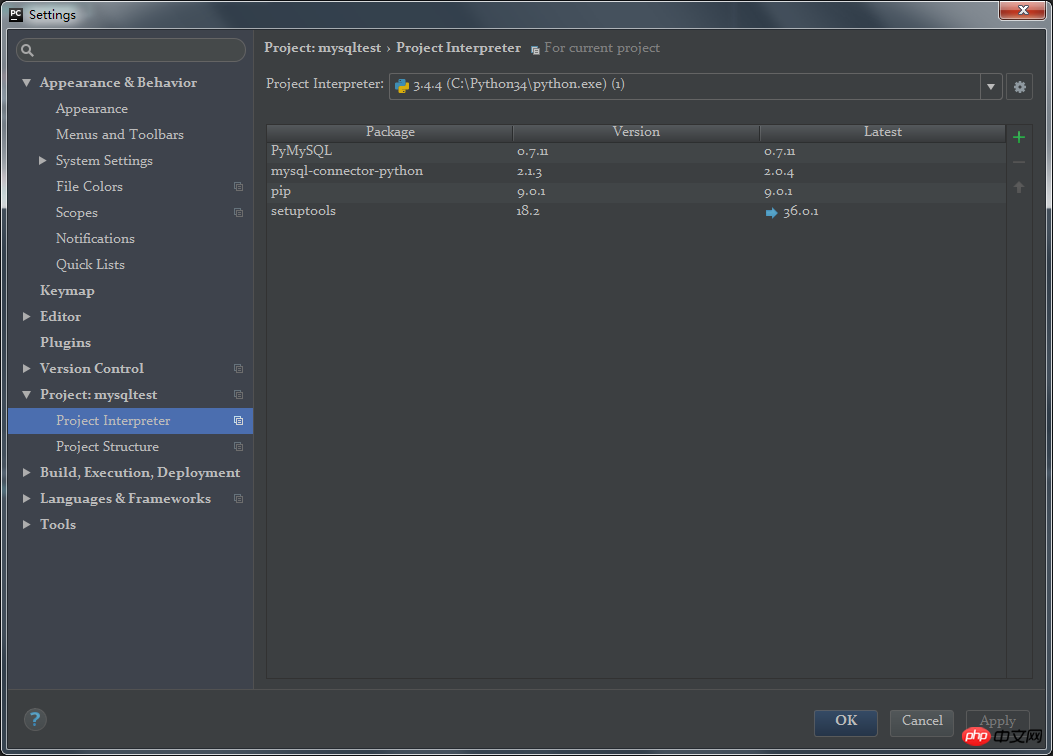The image size is (1053, 756).
Task: Select the setuptools package row
Action: tap(636, 212)
